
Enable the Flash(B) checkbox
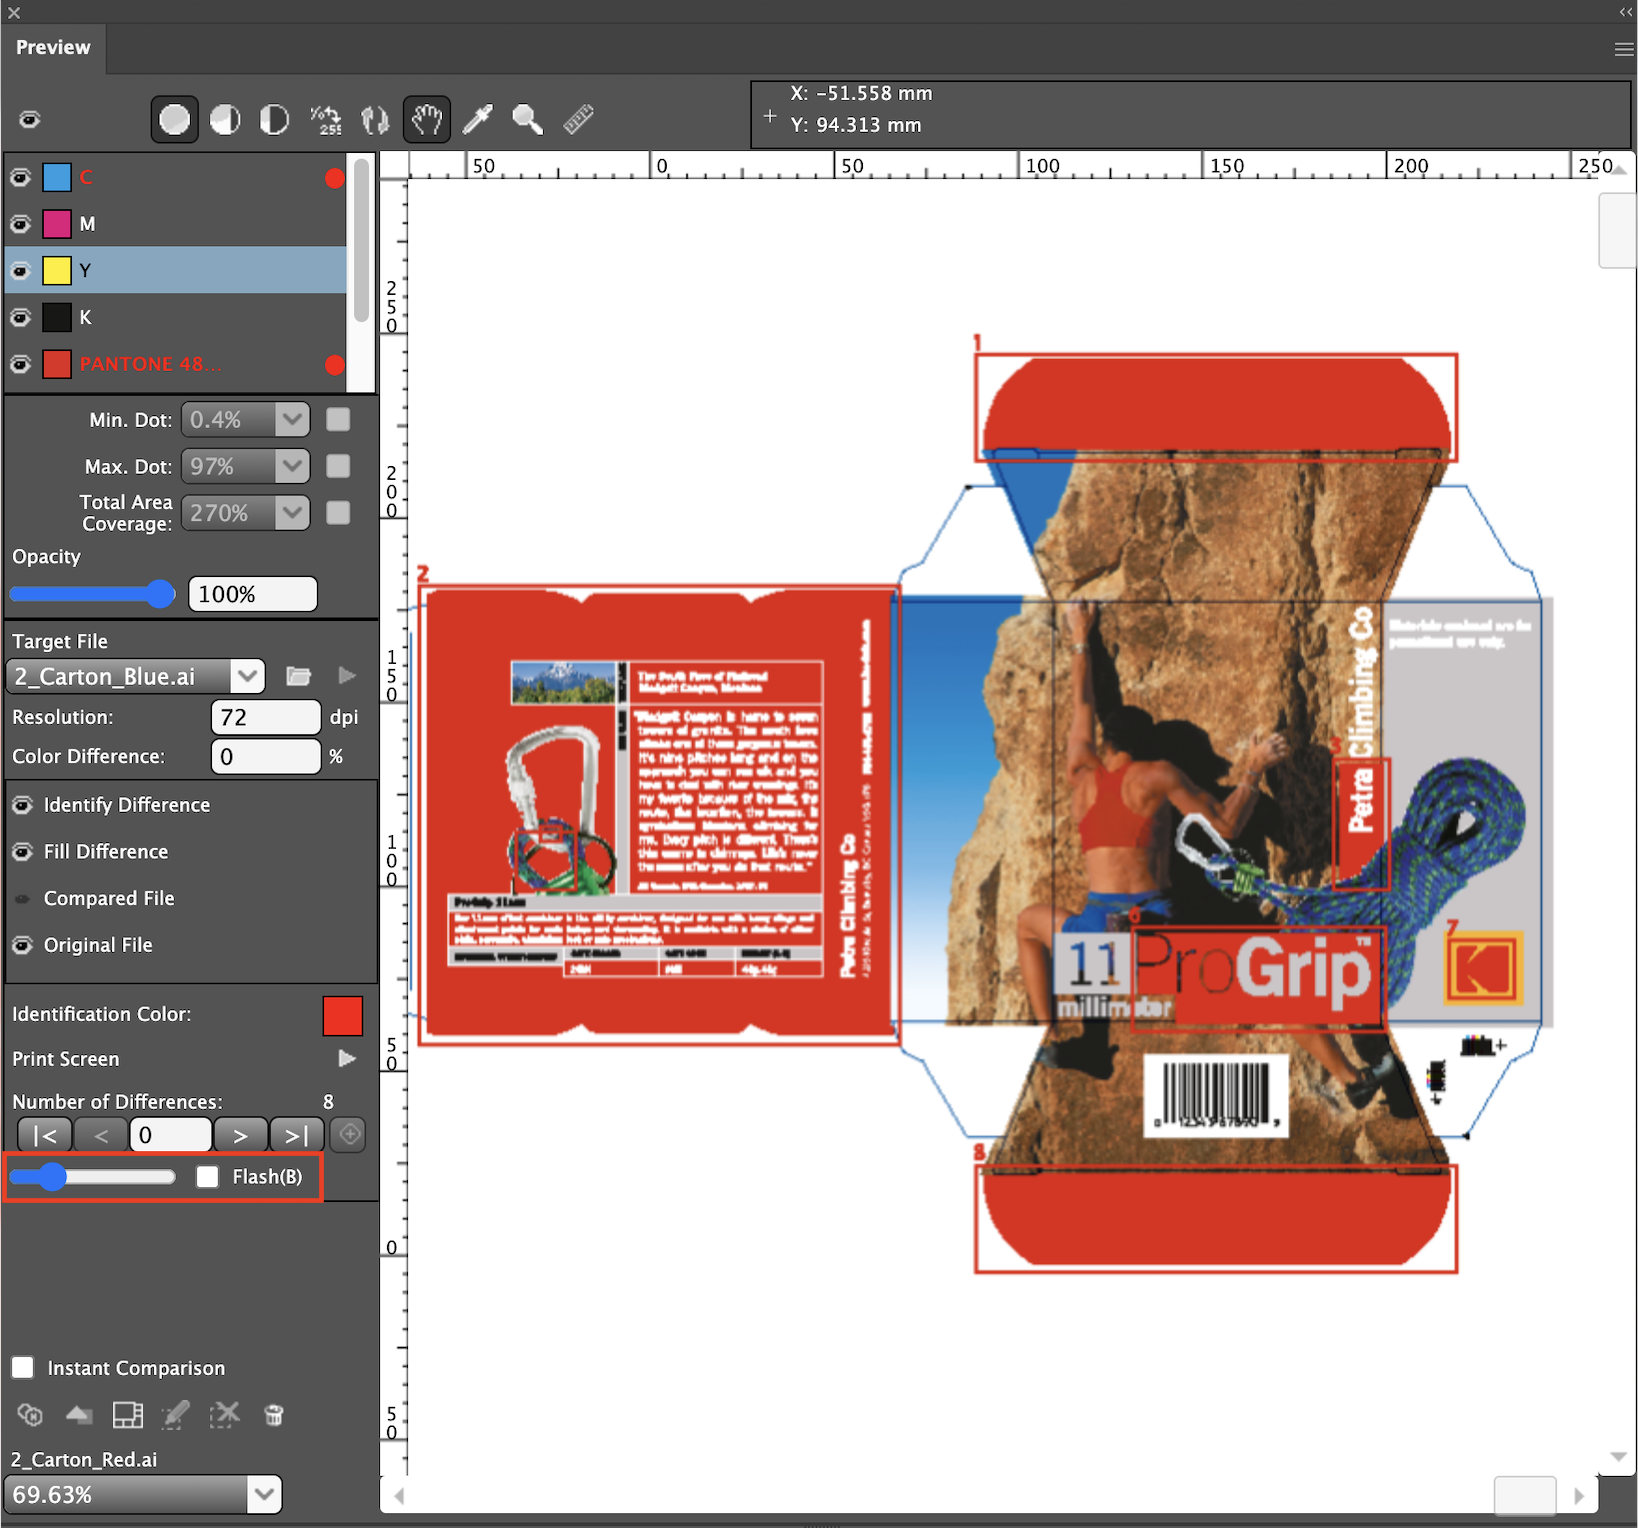tap(207, 1177)
